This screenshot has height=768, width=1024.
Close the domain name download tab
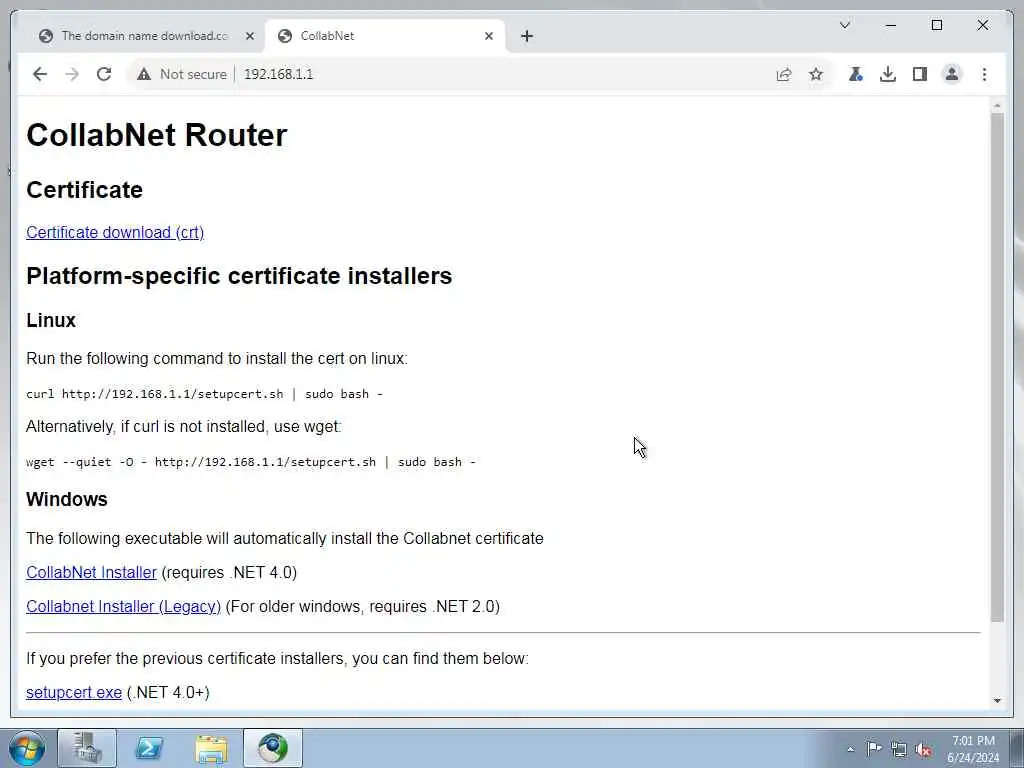[x=249, y=36]
